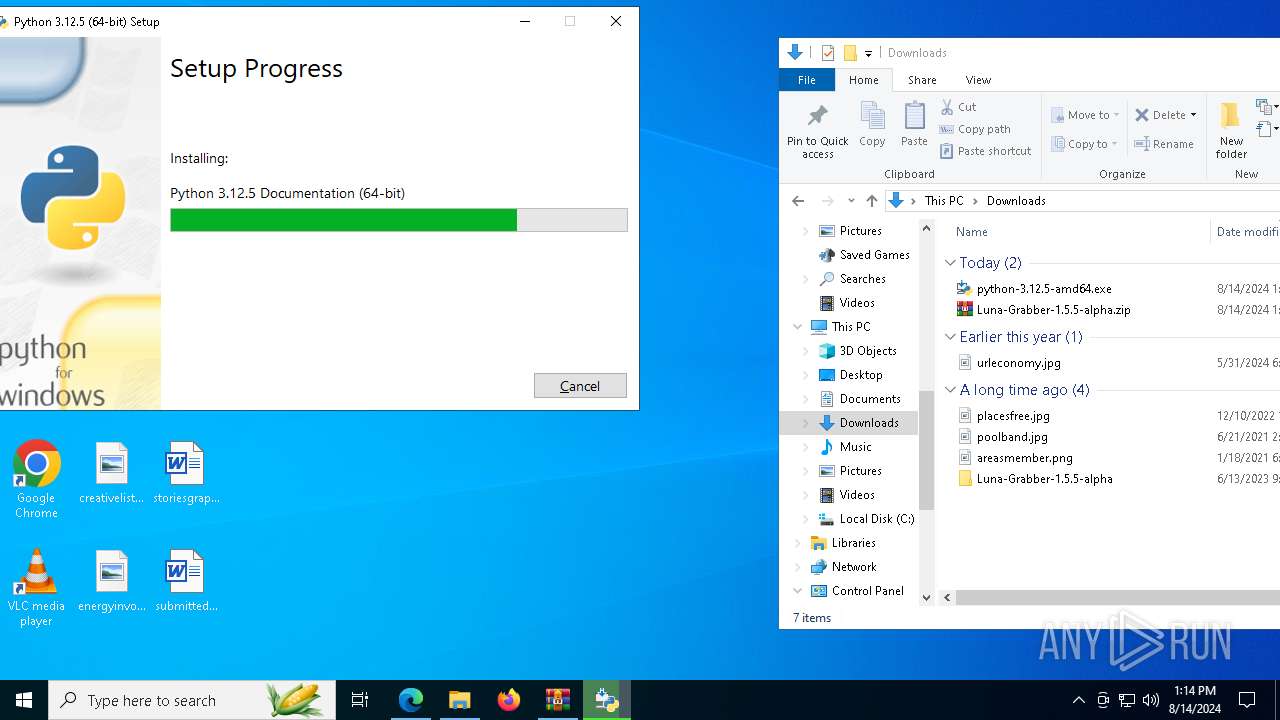Select the submitted Word document icon
Viewport: 1280px width, 720px height.
coord(186,581)
